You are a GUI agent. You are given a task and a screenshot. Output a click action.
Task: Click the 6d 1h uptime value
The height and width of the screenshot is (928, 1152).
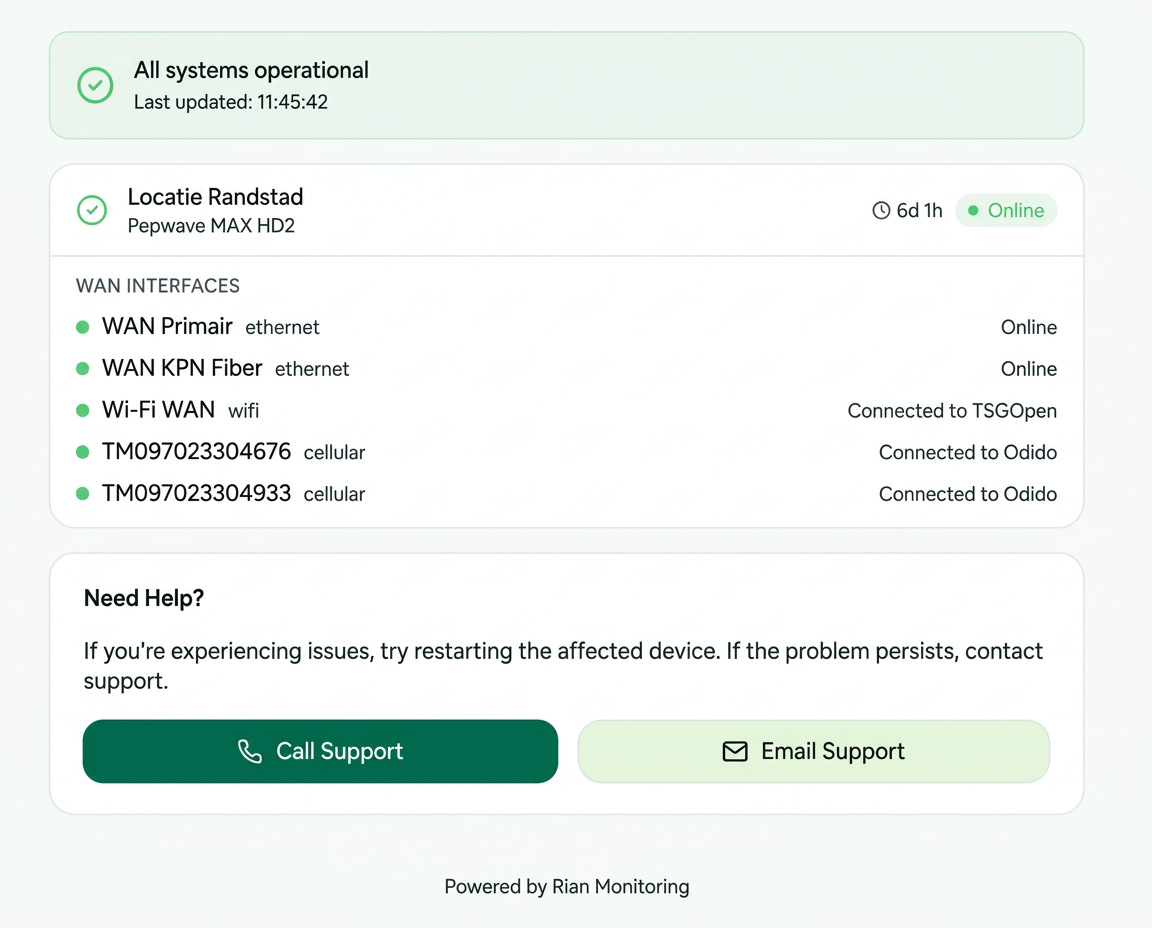point(919,211)
